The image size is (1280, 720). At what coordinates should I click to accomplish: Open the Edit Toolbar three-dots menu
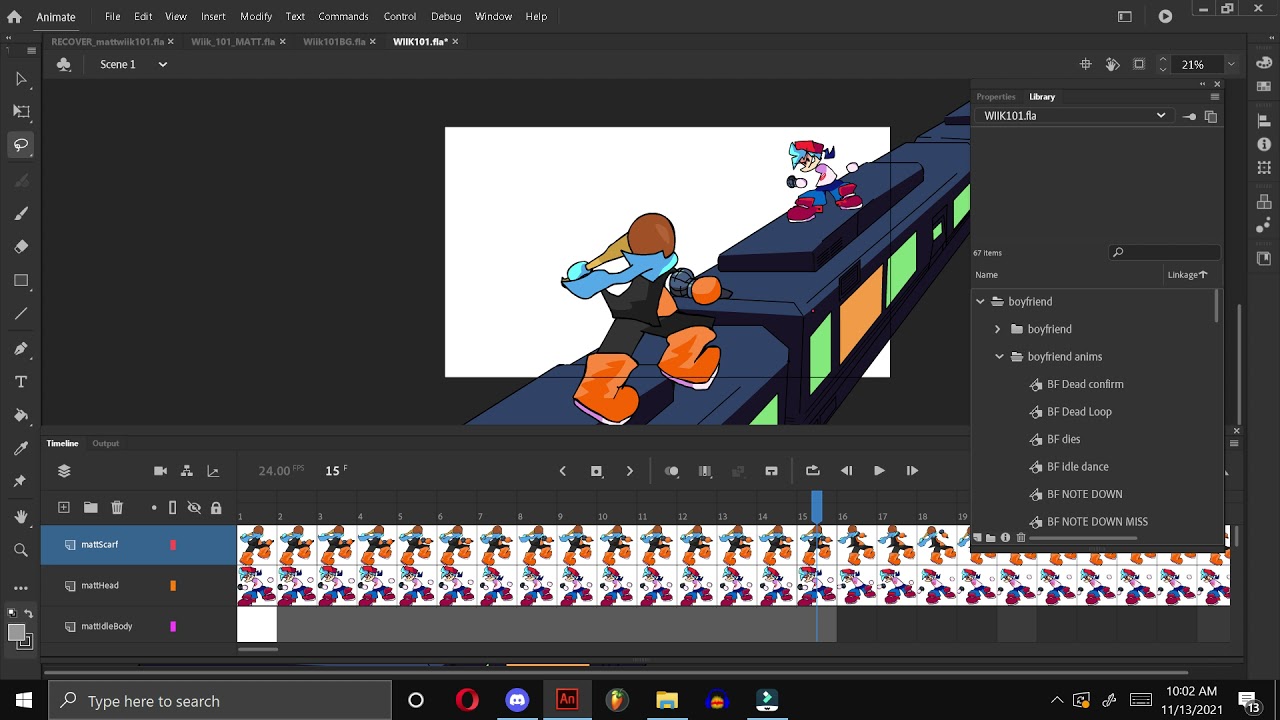(x=21, y=587)
